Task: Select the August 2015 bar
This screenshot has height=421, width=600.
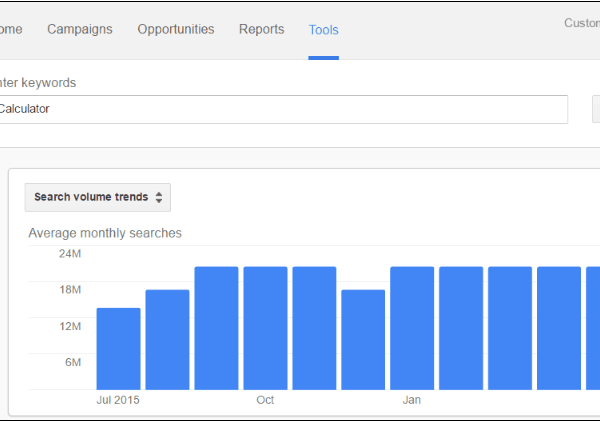Action: coord(167,340)
